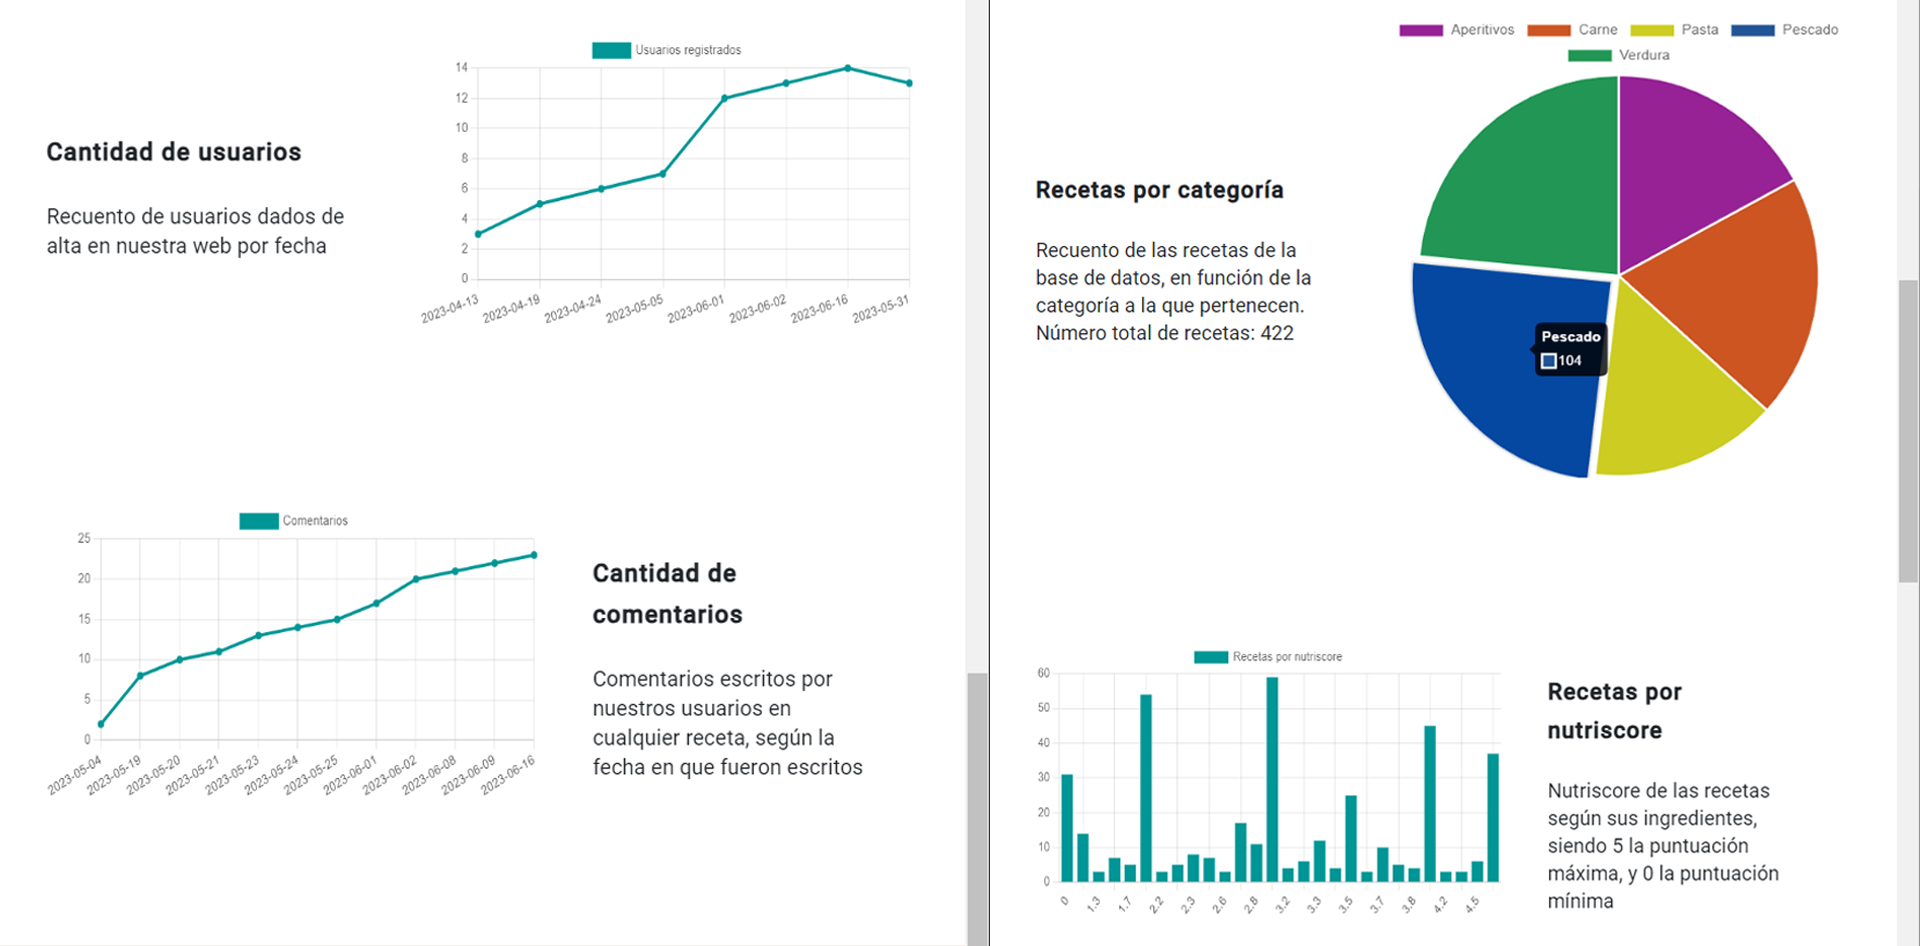Hide the Verdura category in pie legend
Image resolution: width=1920 pixels, height=946 pixels.
[1590, 55]
